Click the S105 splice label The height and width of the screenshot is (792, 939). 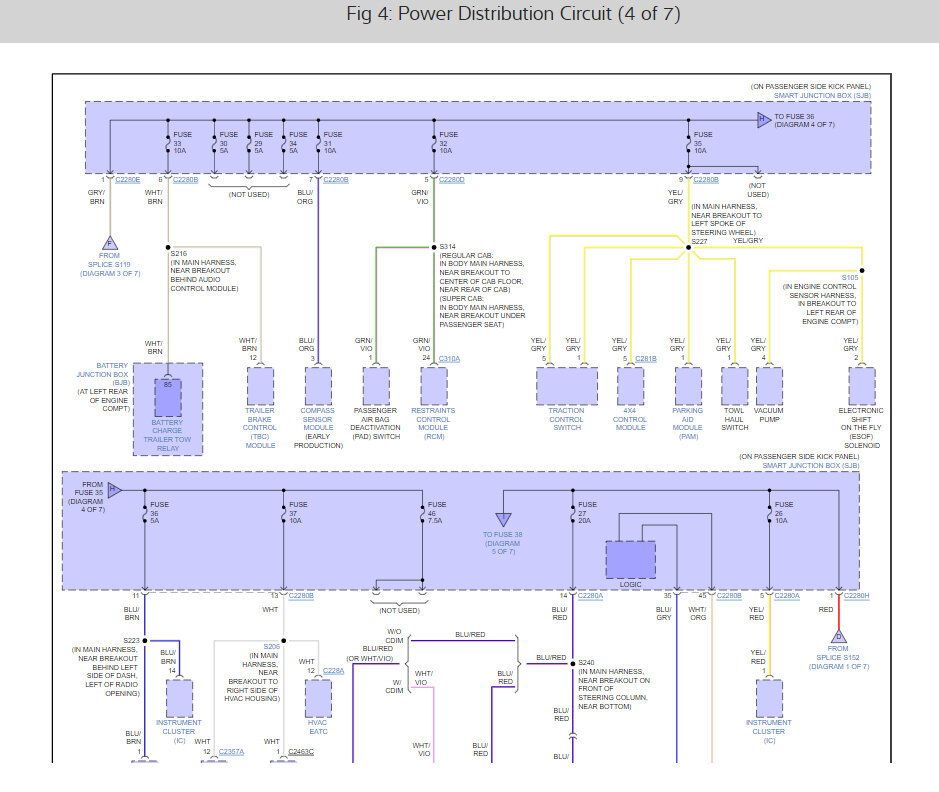850,278
